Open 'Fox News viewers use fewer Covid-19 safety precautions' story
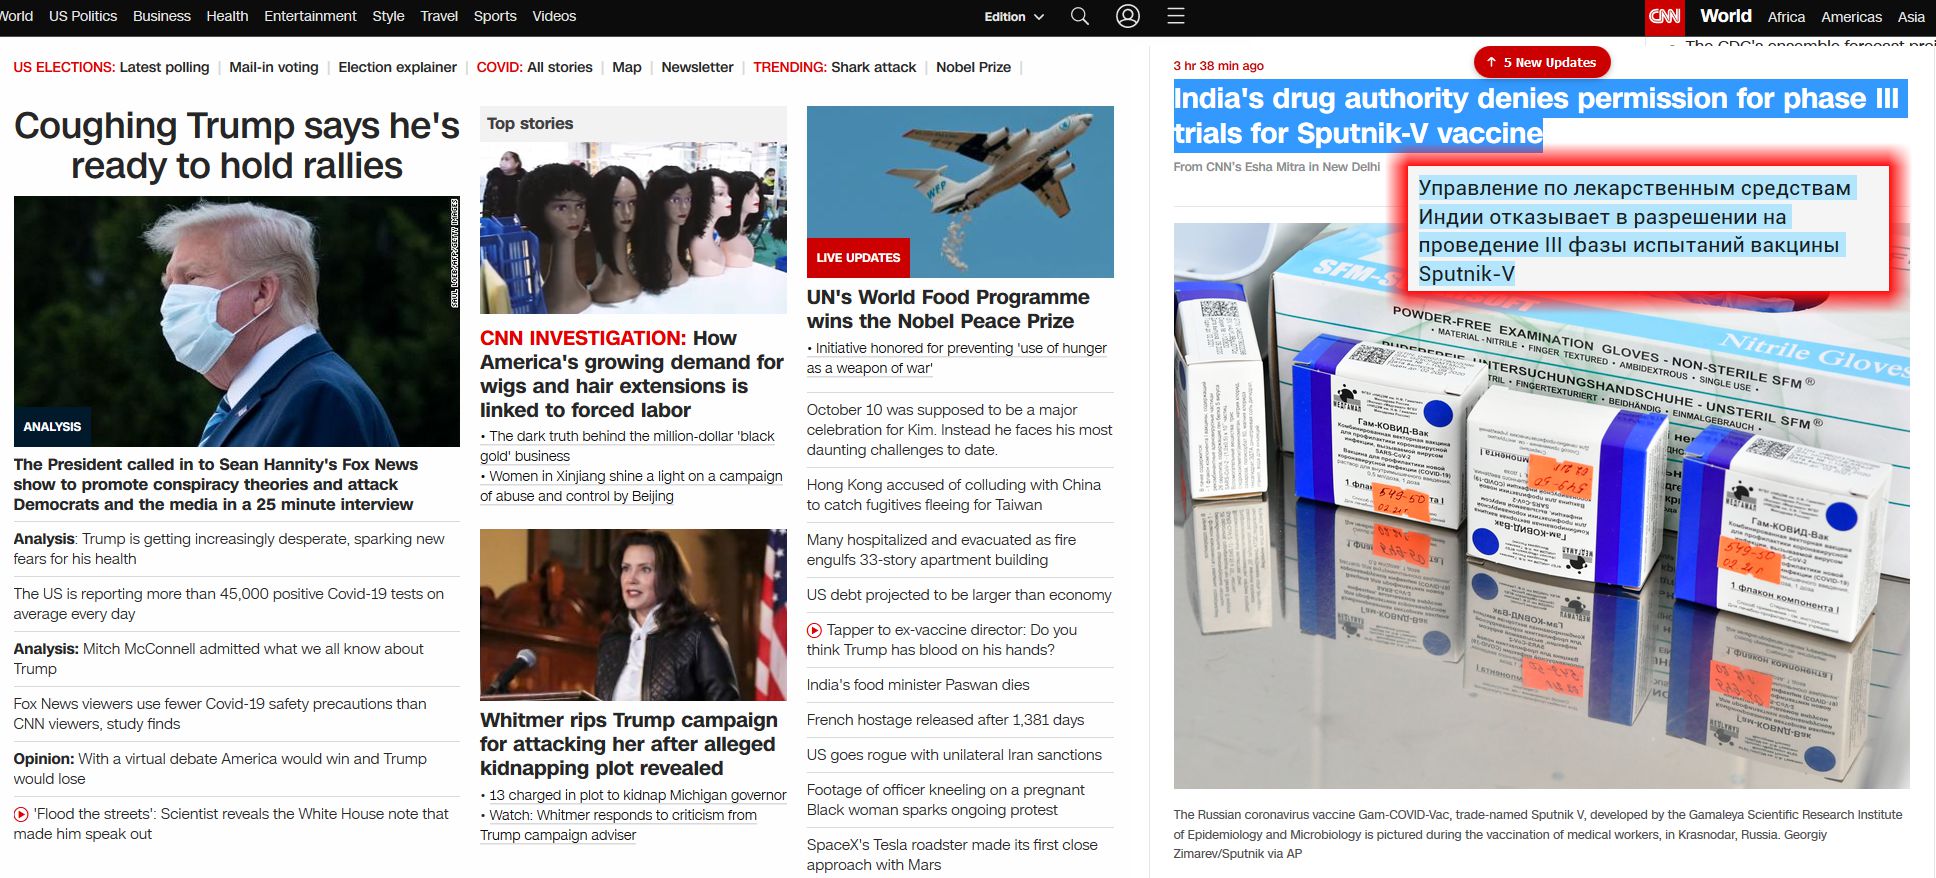Image resolution: width=1936 pixels, height=878 pixels. click(x=220, y=714)
